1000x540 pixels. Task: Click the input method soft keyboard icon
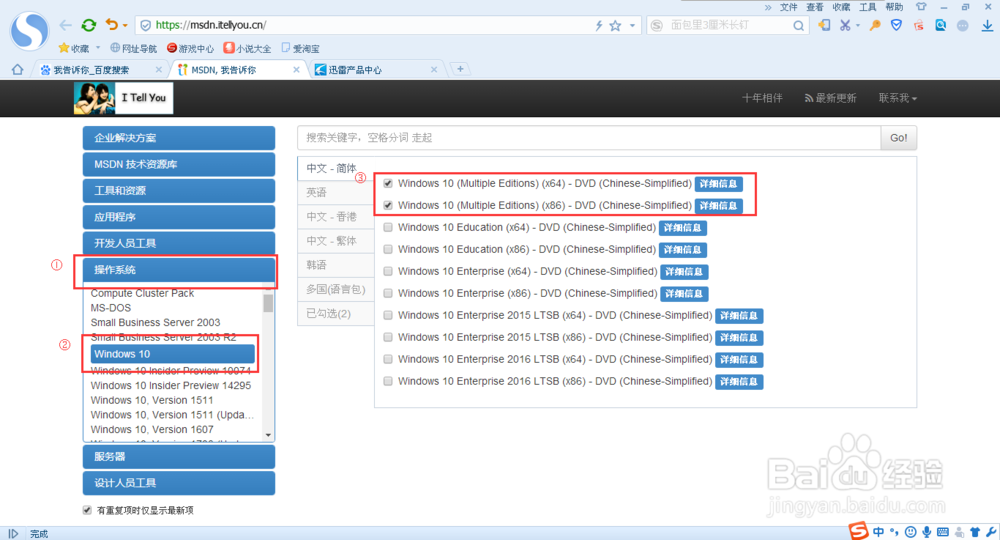point(943,532)
